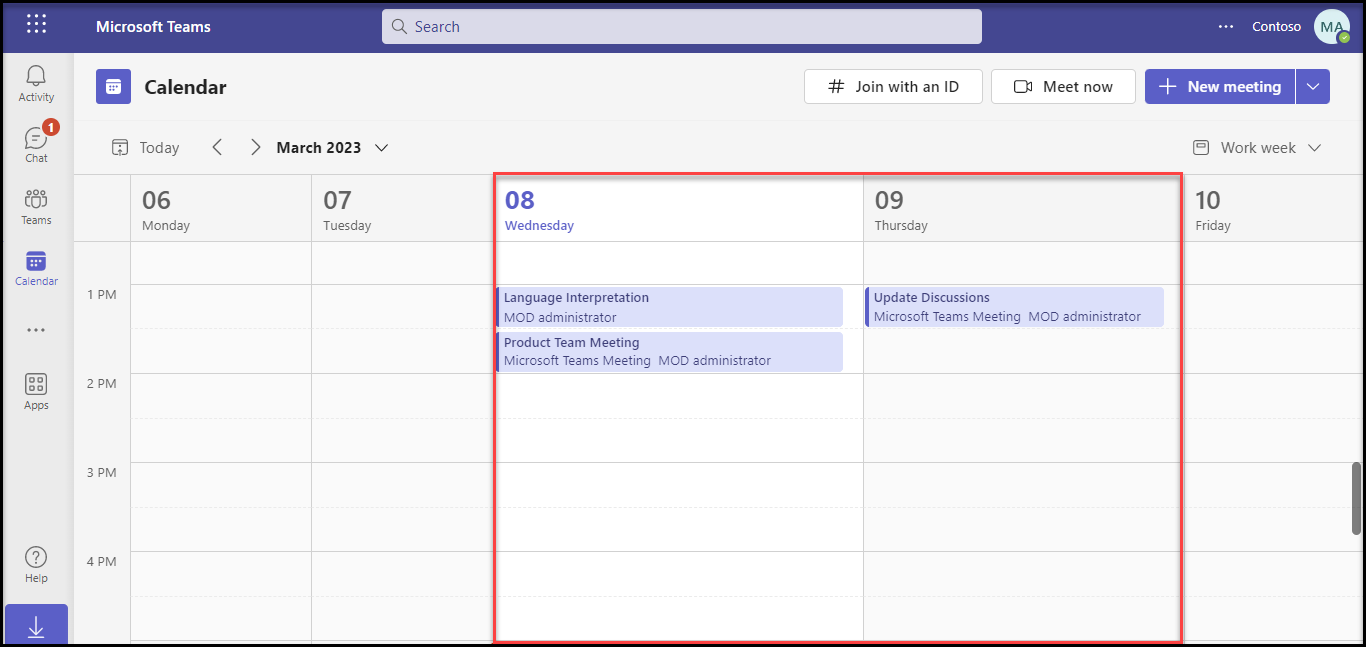
Task: Select the Calendar tab in sidebar
Action: [36, 268]
